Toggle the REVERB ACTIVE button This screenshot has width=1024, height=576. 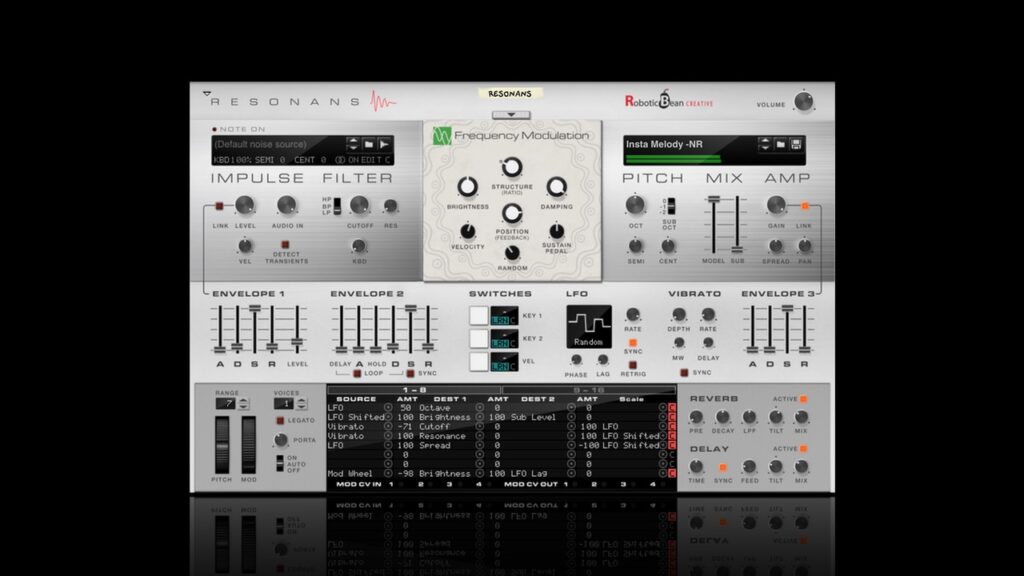click(x=804, y=399)
